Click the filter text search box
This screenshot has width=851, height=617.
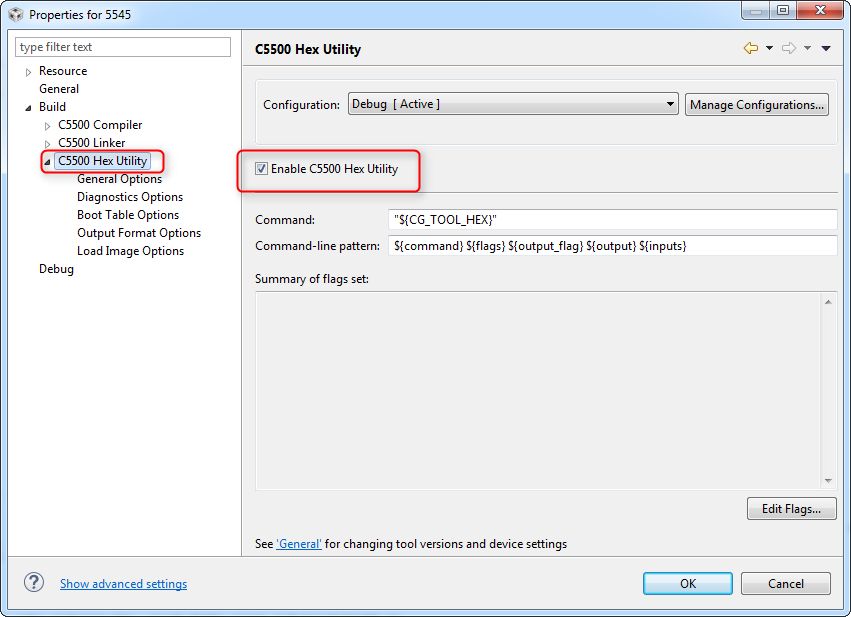[124, 47]
